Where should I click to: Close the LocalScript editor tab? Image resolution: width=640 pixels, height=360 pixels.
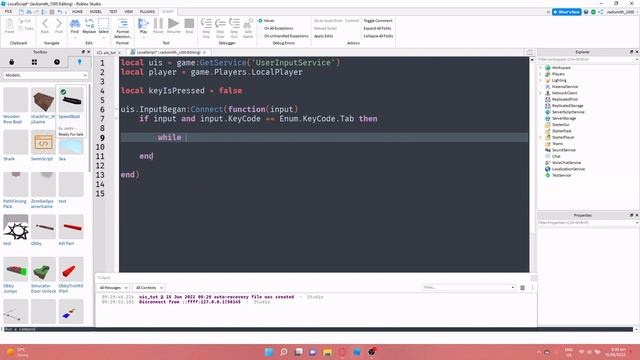point(204,53)
